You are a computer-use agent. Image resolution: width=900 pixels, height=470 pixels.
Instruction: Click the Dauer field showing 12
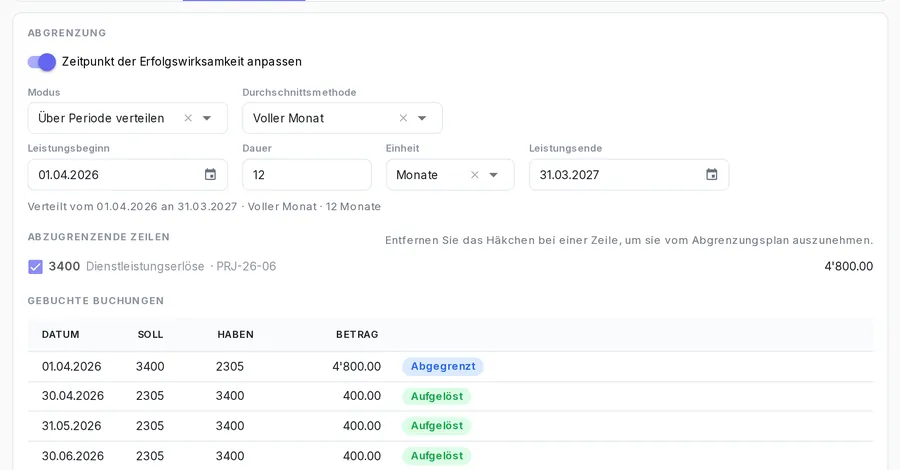tap(307, 175)
